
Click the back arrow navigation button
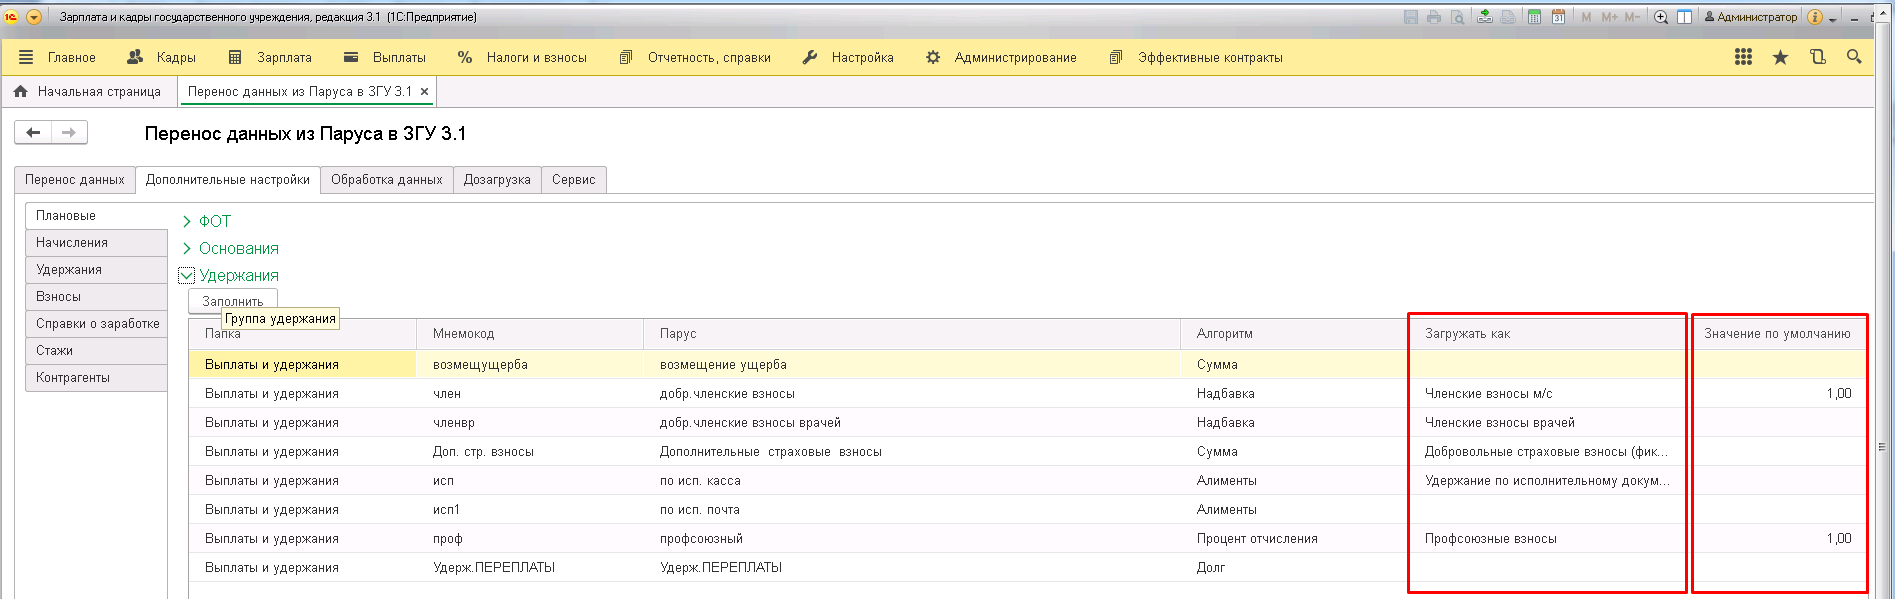click(x=33, y=132)
